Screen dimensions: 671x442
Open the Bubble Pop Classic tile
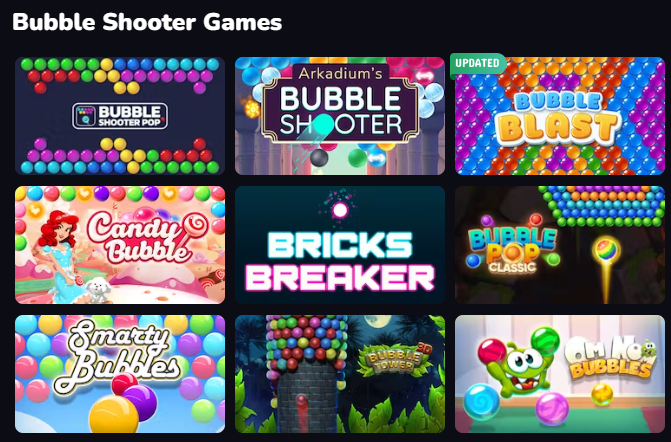click(560, 245)
